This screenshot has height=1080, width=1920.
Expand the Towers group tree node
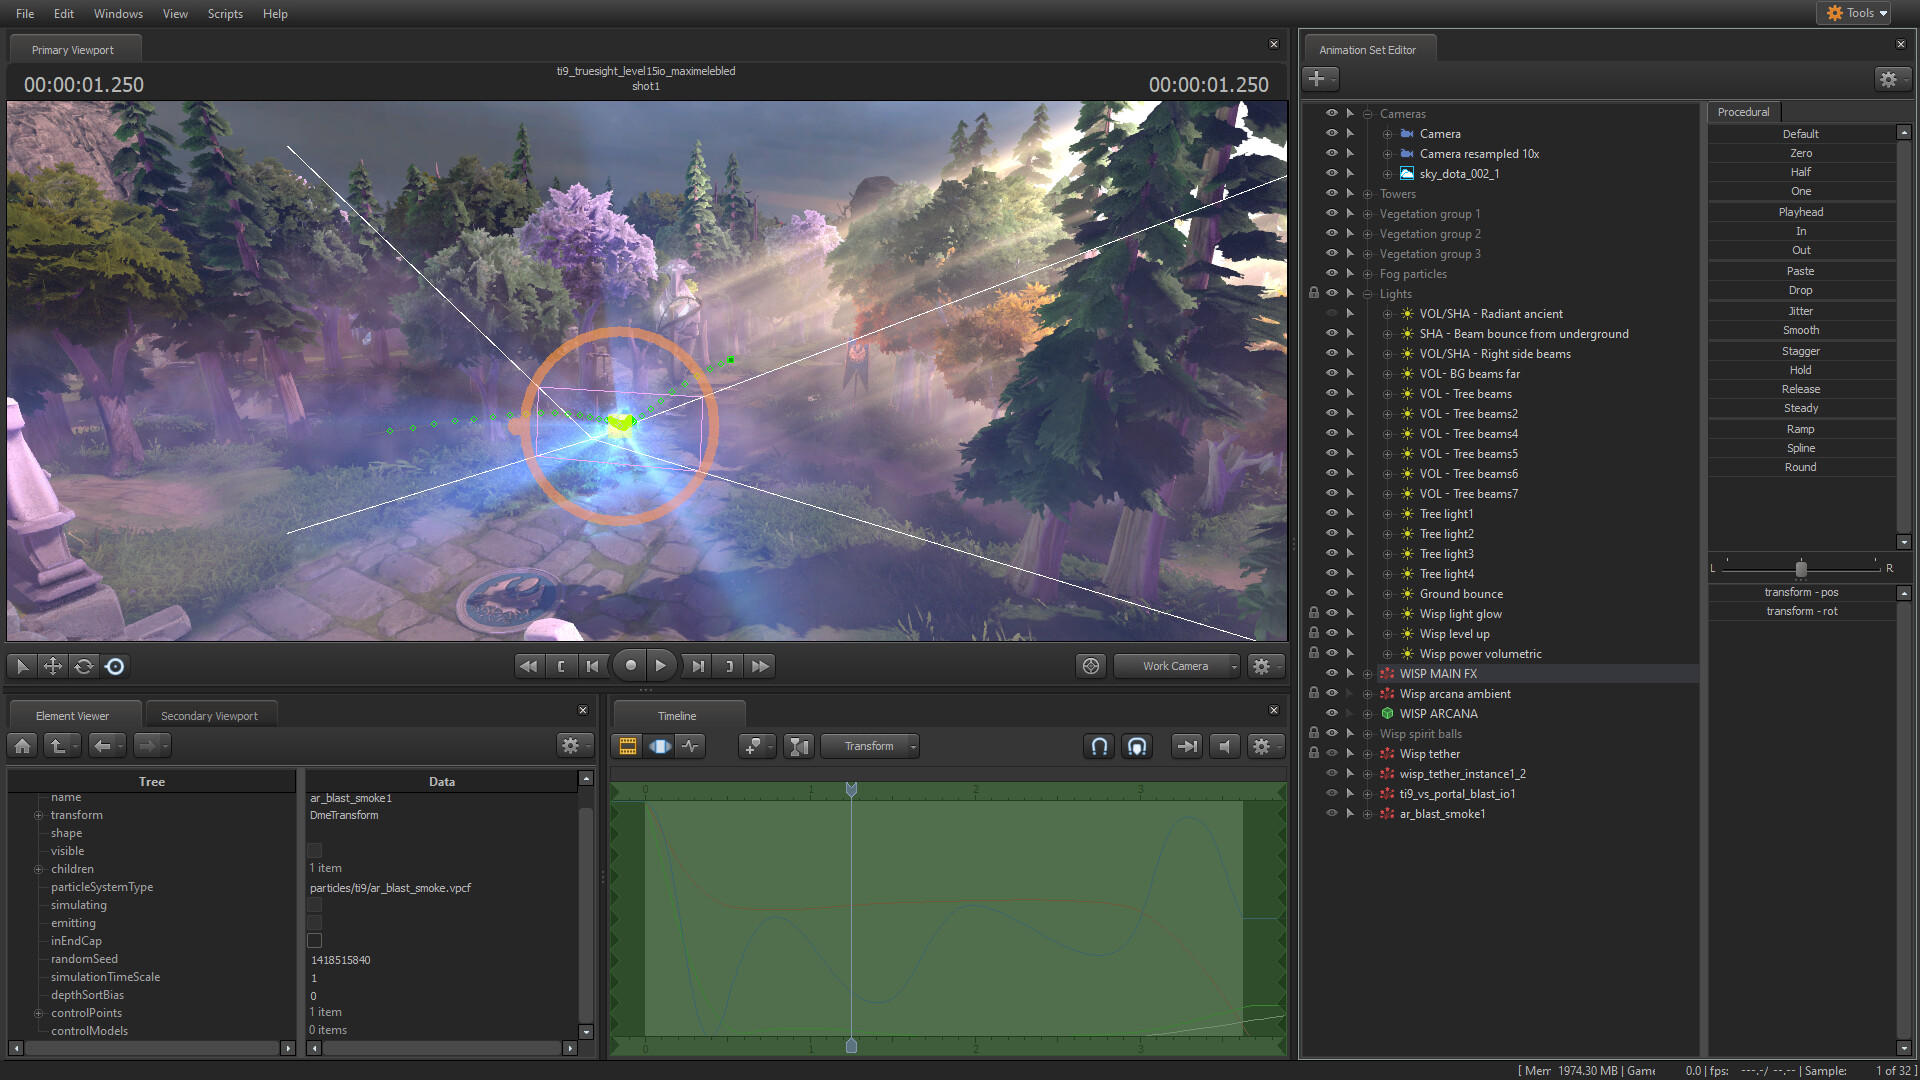1367,194
